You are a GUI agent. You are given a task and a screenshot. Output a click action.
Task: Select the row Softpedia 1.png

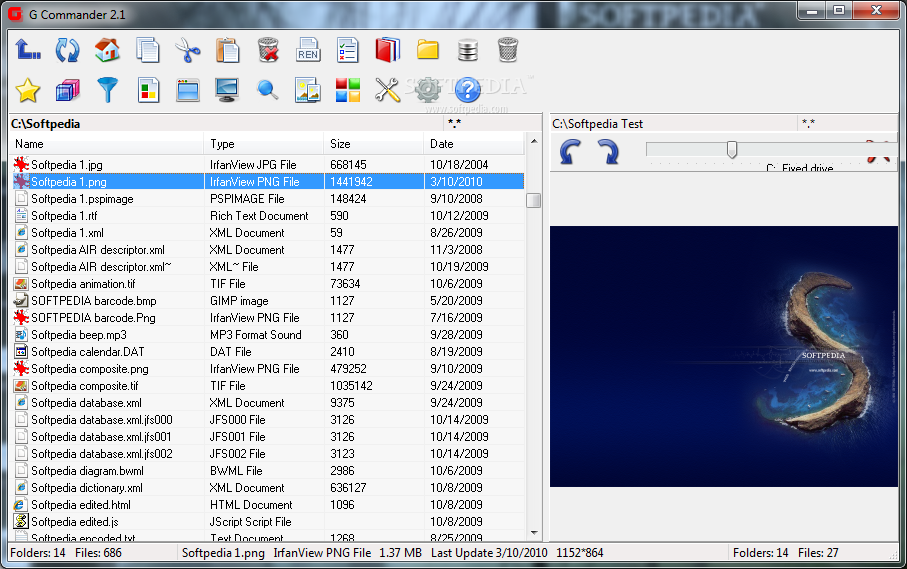coord(267,182)
